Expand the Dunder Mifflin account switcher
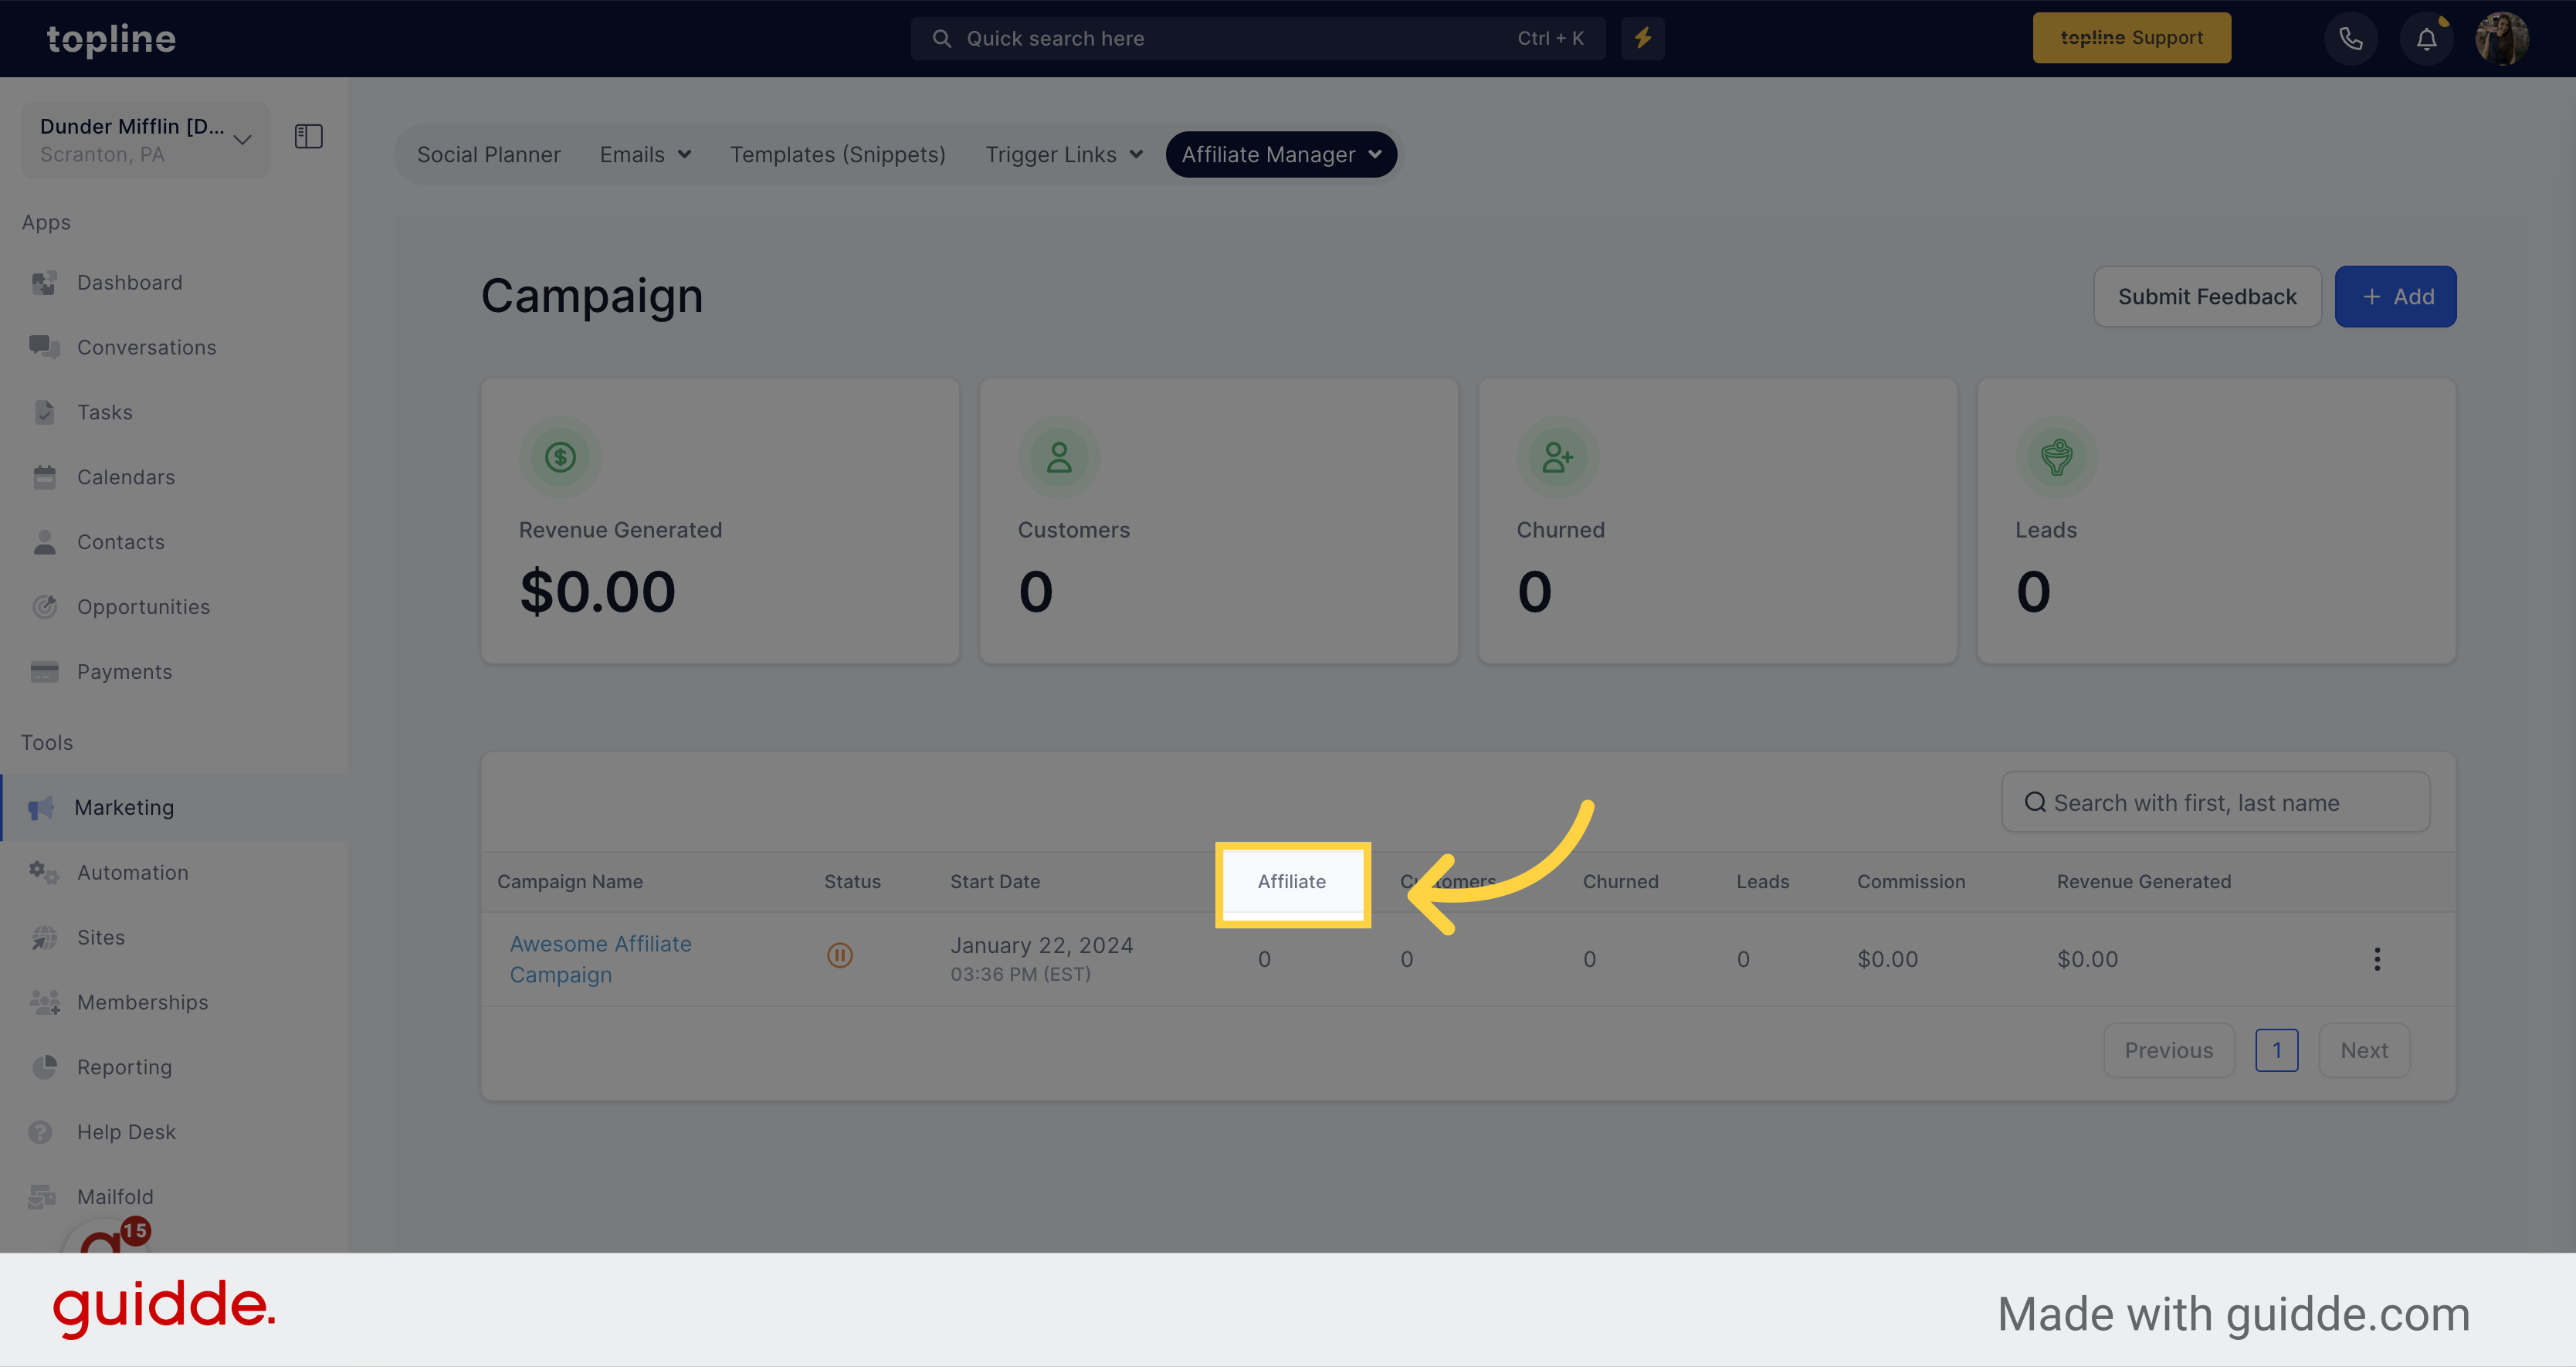The width and height of the screenshot is (2576, 1367). point(146,140)
